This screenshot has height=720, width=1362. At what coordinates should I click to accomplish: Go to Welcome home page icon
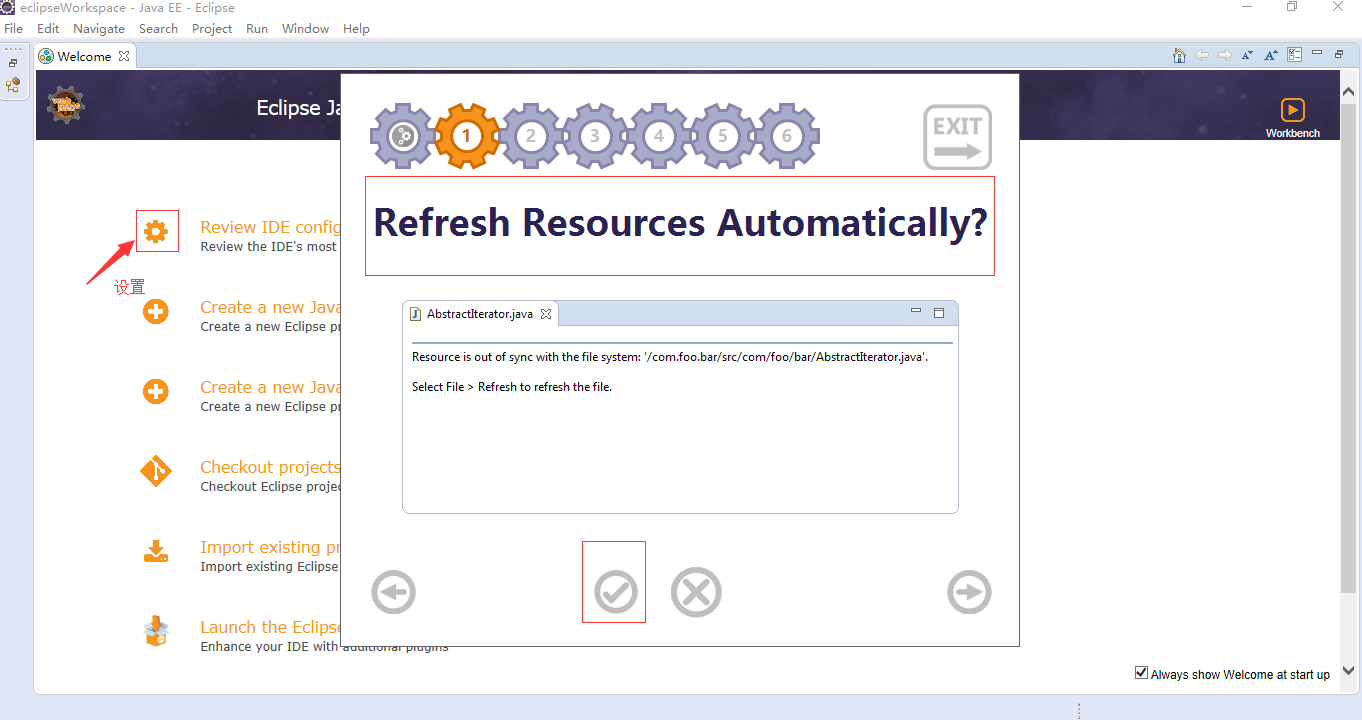click(x=1179, y=56)
